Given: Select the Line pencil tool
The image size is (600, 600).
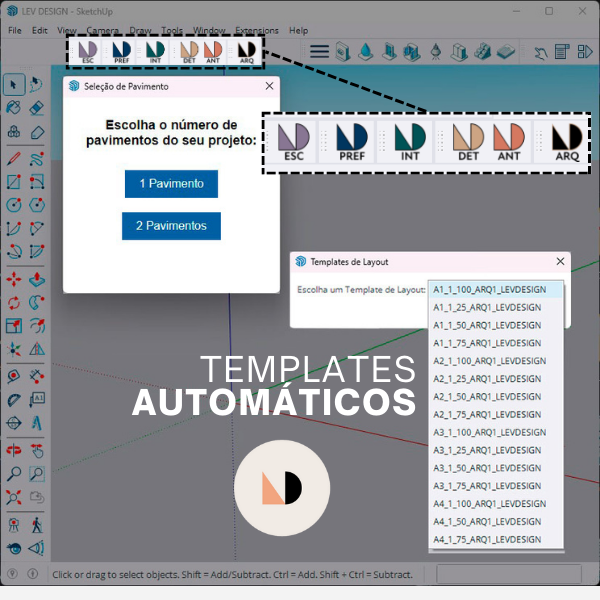Looking at the screenshot, I should (14, 158).
